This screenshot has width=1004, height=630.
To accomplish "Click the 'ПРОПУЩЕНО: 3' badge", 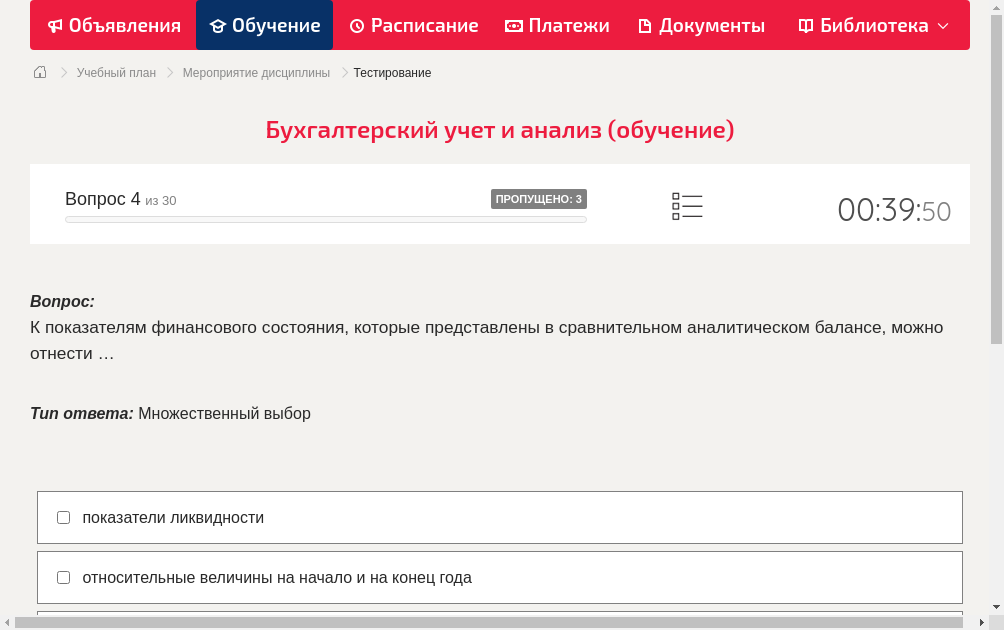I will (x=540, y=199).
